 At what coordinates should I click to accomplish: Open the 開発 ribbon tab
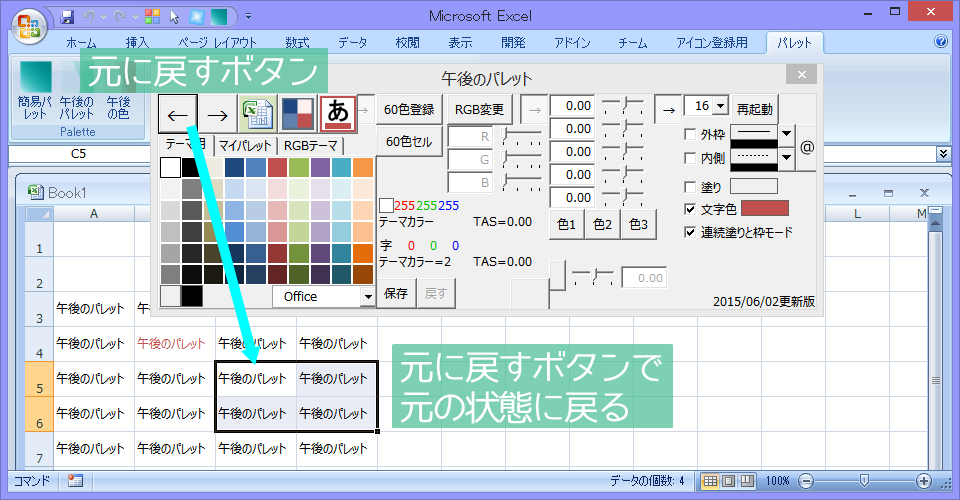513,43
